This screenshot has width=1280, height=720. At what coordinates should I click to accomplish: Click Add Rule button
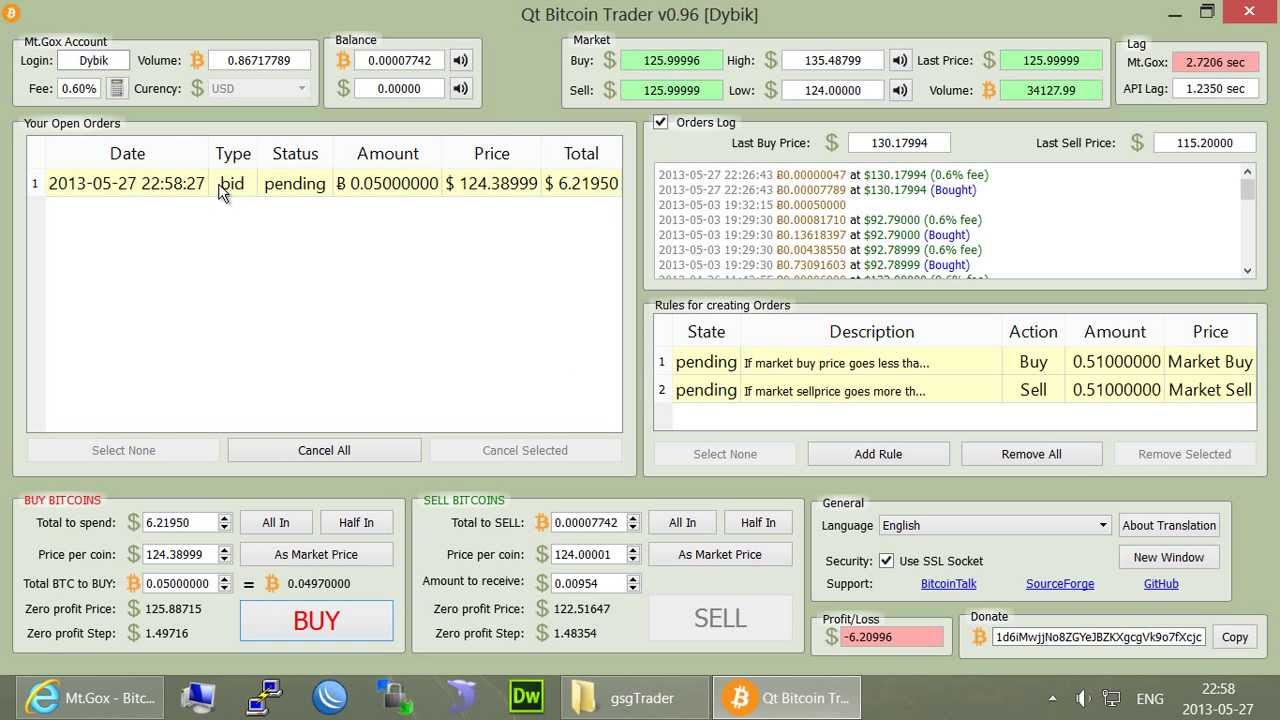[x=878, y=454]
